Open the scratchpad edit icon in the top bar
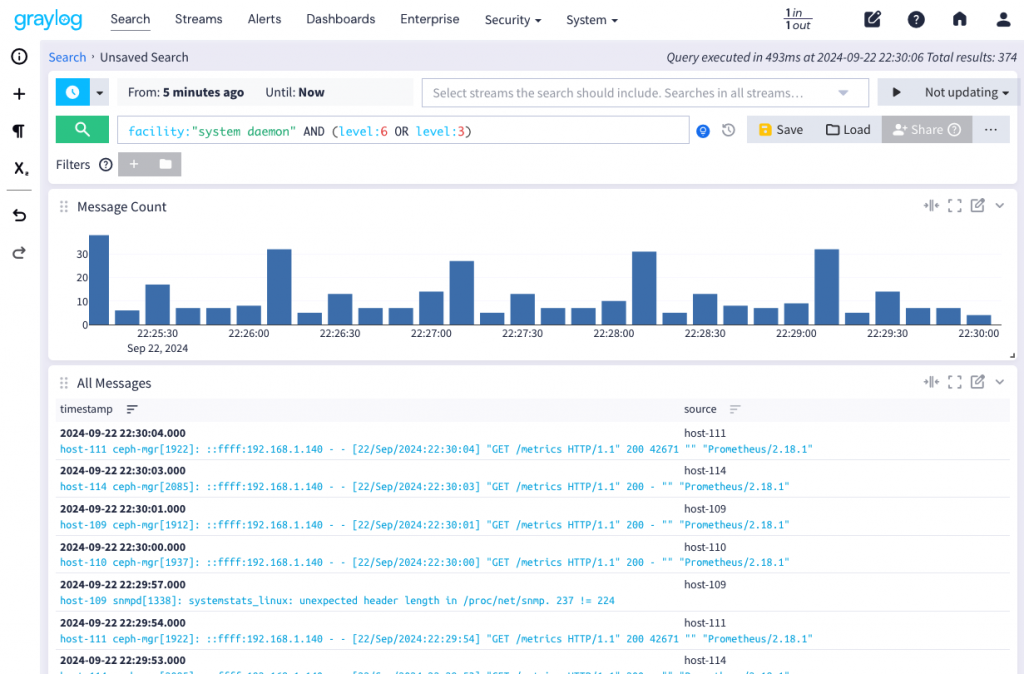The image size is (1024, 674). (872, 20)
